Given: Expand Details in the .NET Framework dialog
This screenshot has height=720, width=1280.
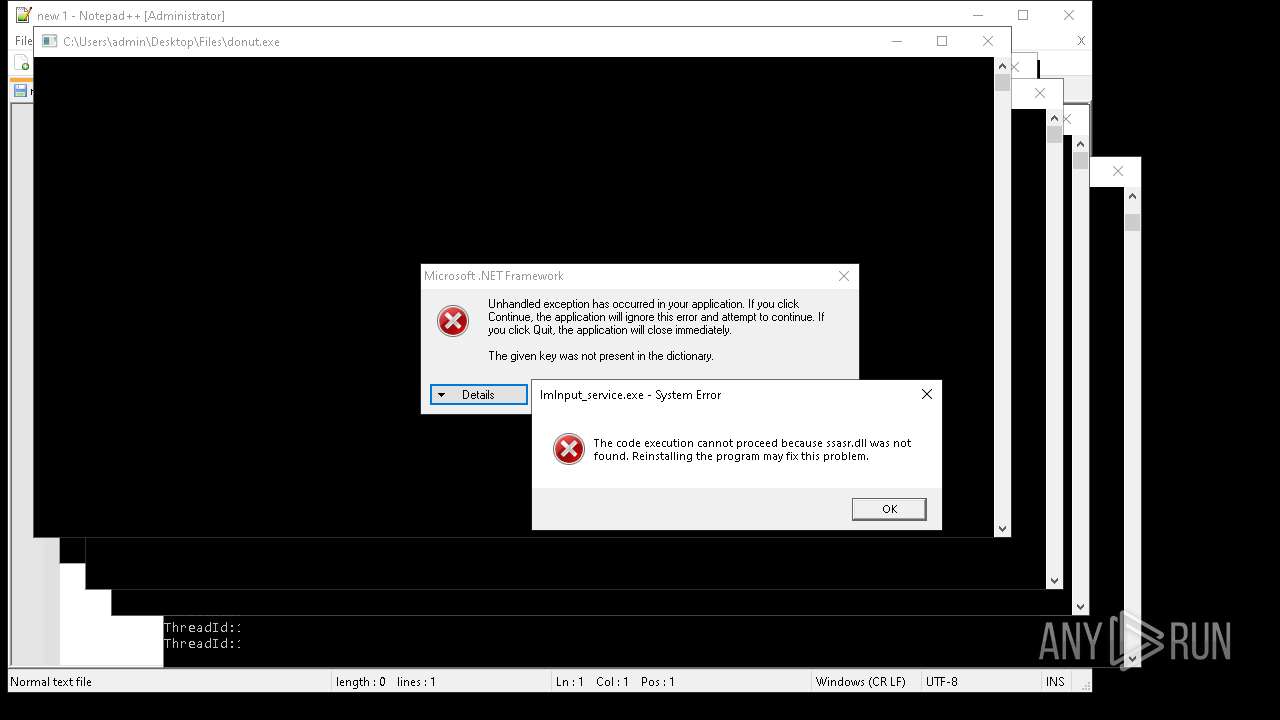Looking at the screenshot, I should [478, 395].
